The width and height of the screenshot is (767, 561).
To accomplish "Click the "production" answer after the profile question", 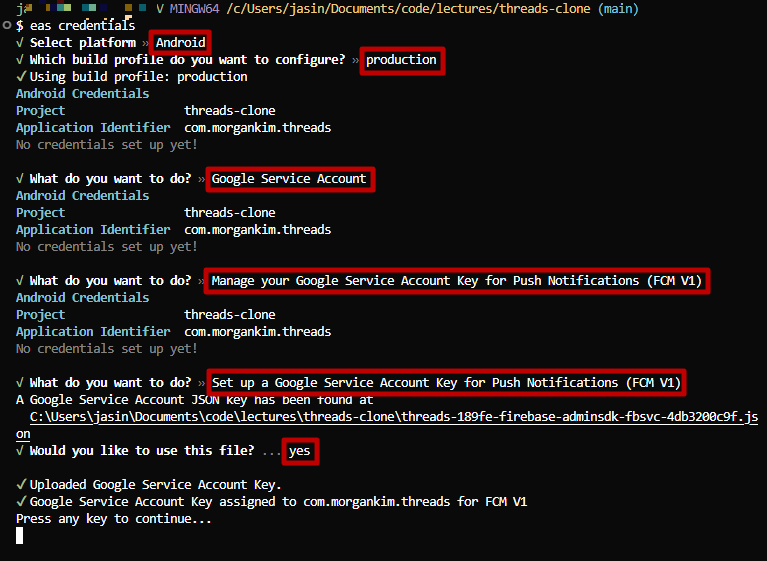I will 401,60.
